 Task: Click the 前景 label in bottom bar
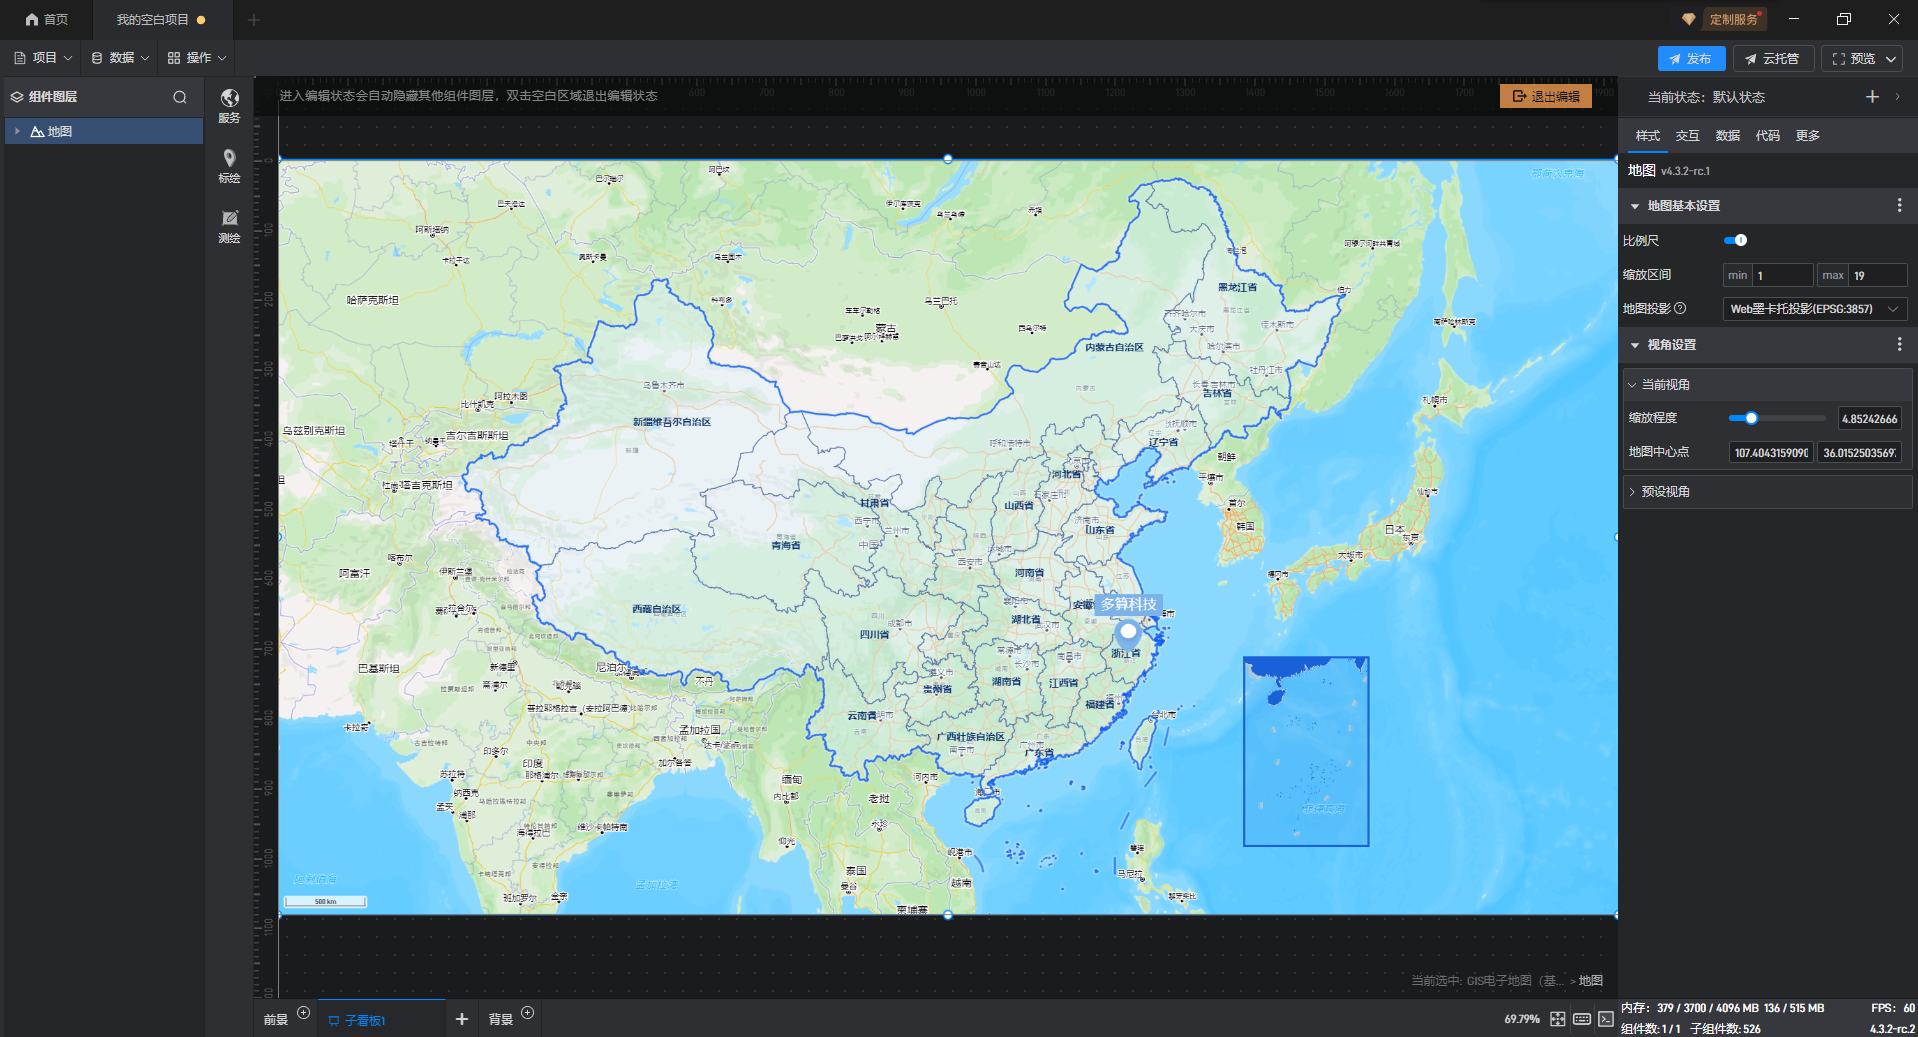[x=276, y=1020]
